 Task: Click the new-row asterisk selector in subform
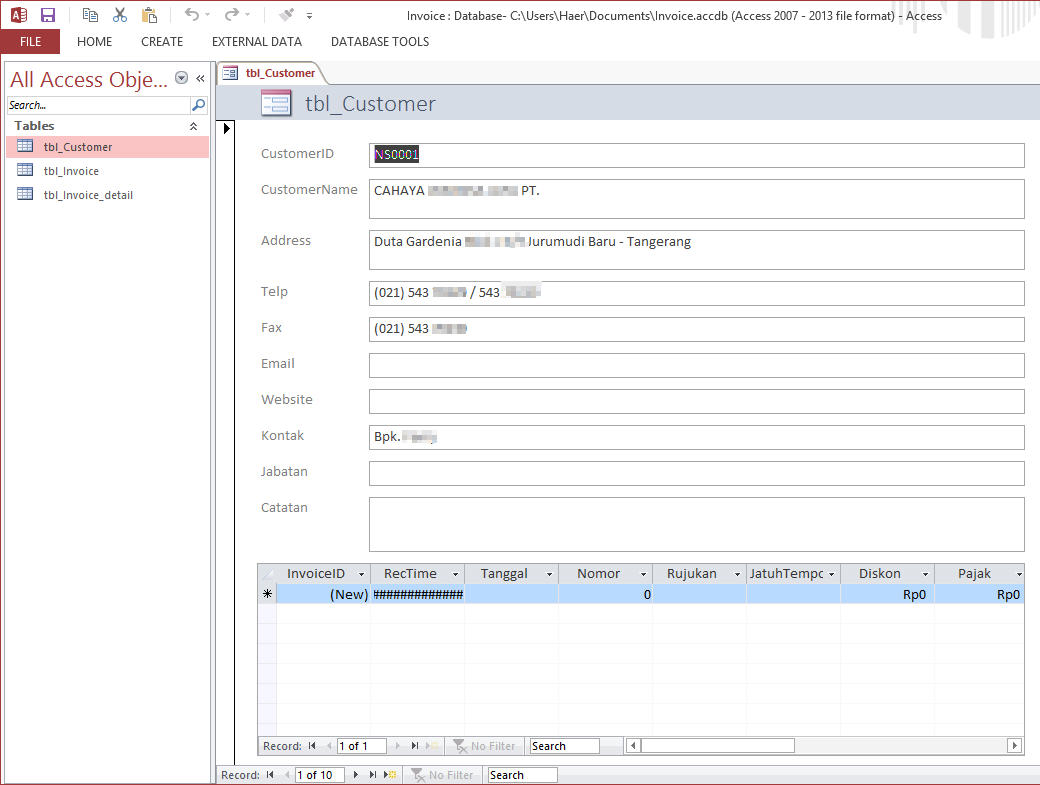[x=267, y=594]
